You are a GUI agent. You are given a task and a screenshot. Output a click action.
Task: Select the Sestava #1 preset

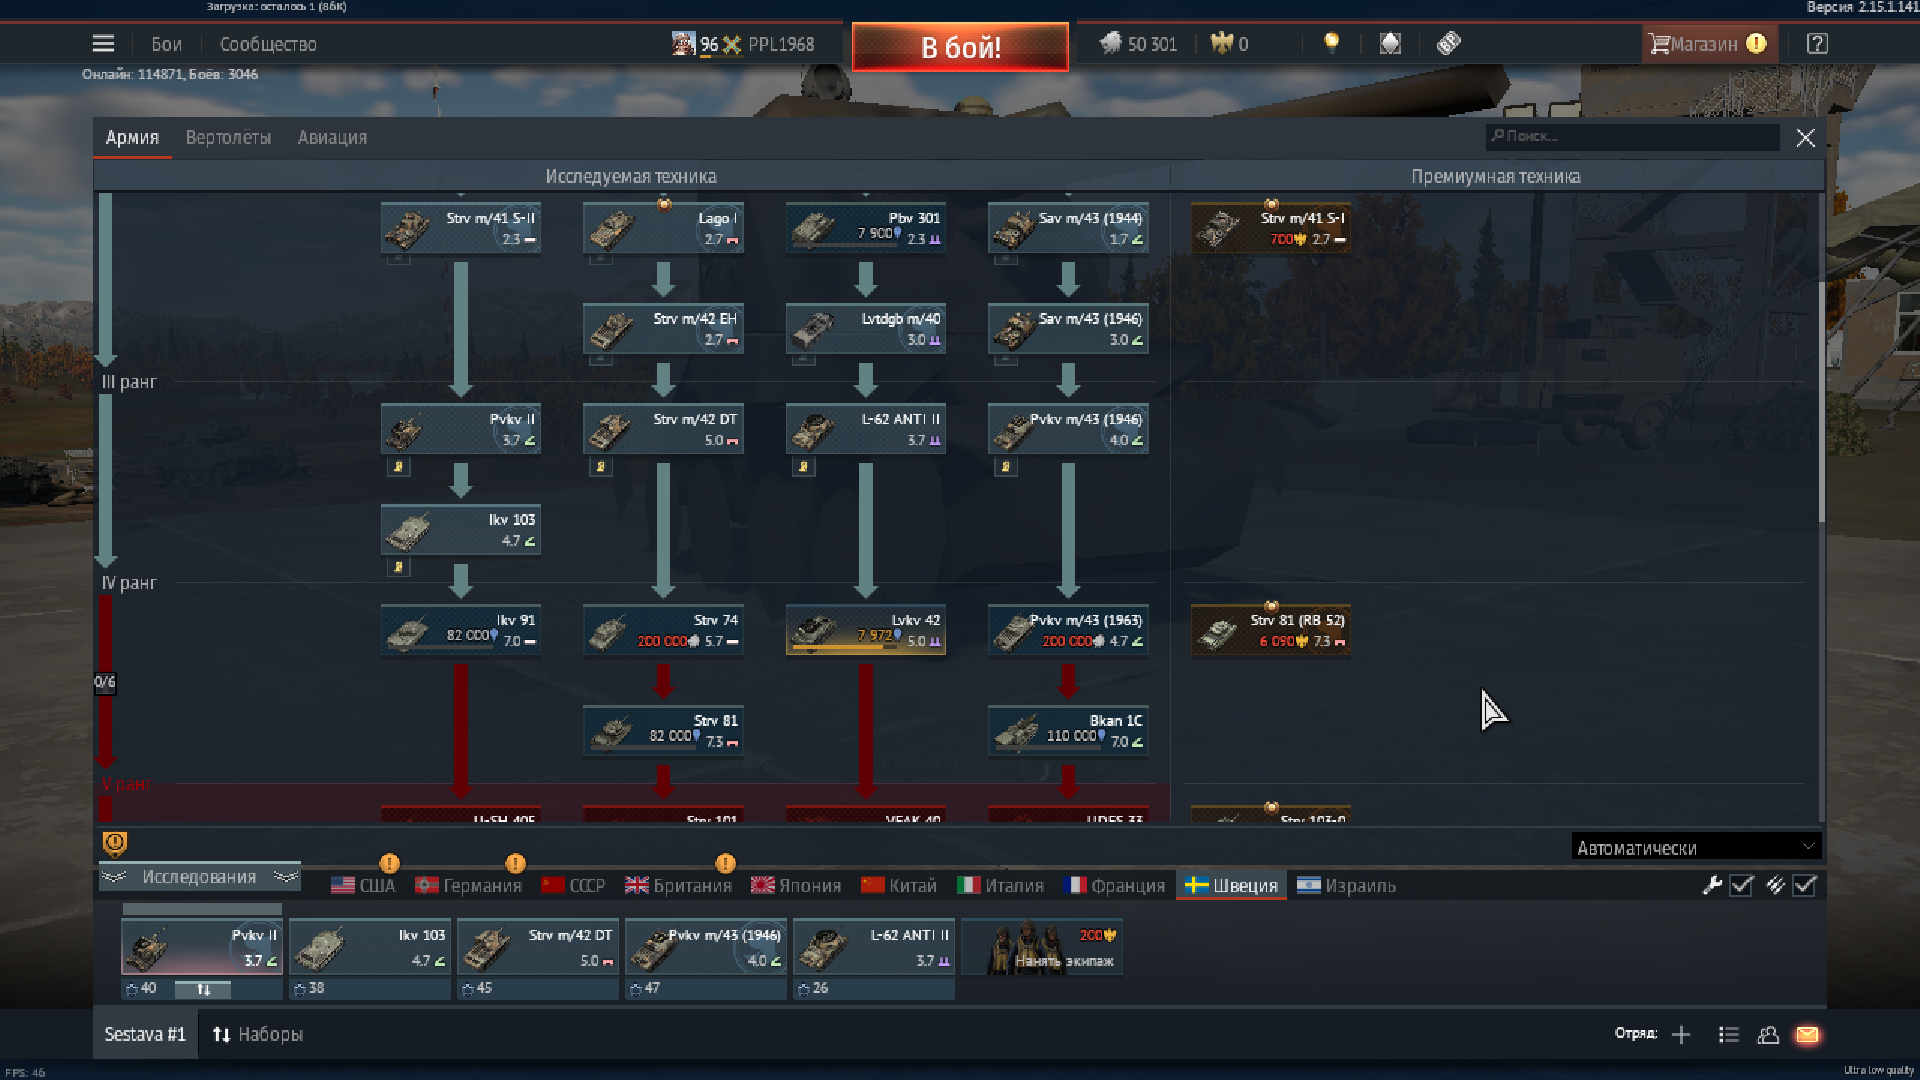(x=145, y=1035)
